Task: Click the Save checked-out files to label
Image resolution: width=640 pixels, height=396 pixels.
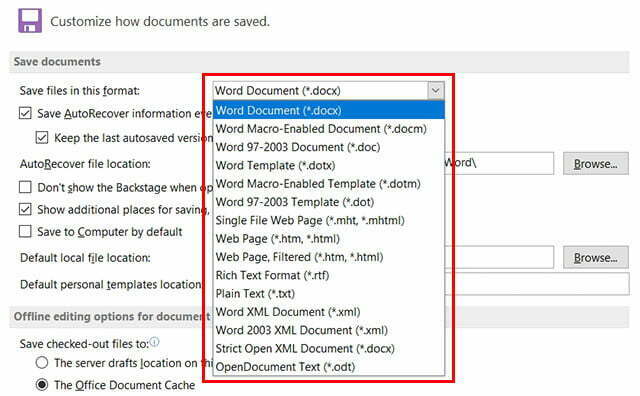Action: [x=84, y=344]
